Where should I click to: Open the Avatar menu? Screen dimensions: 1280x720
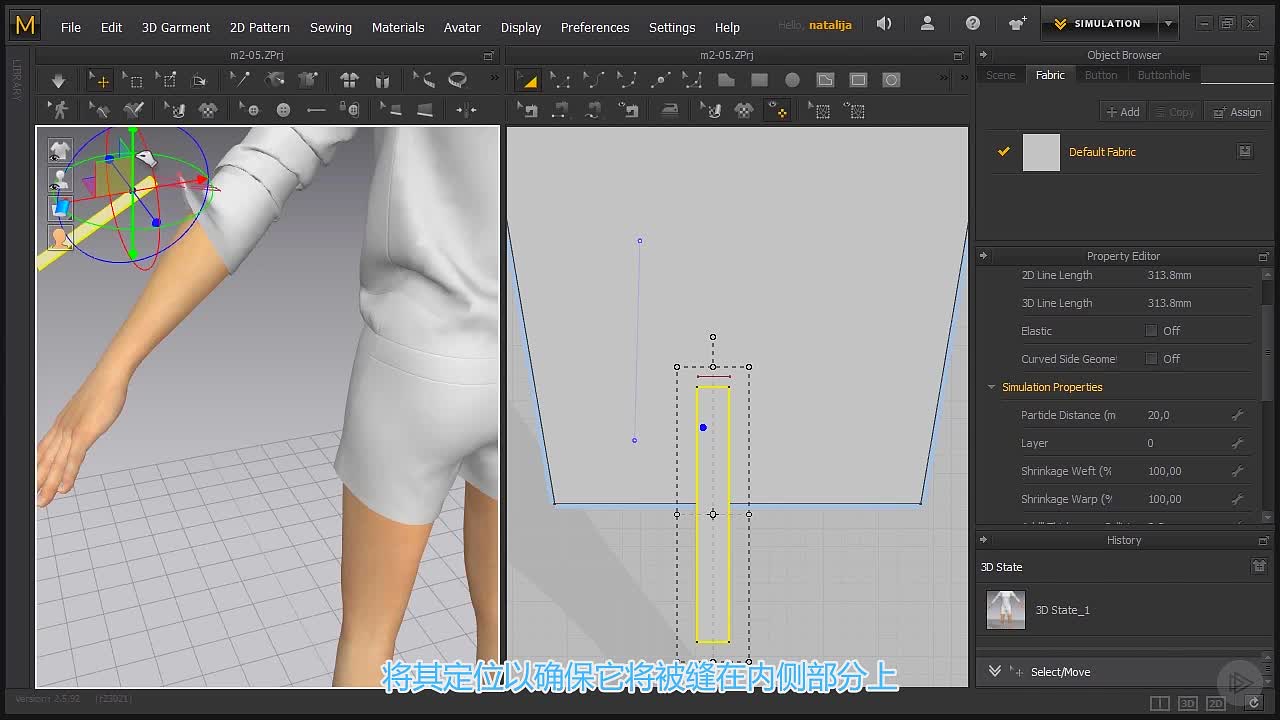tap(462, 27)
